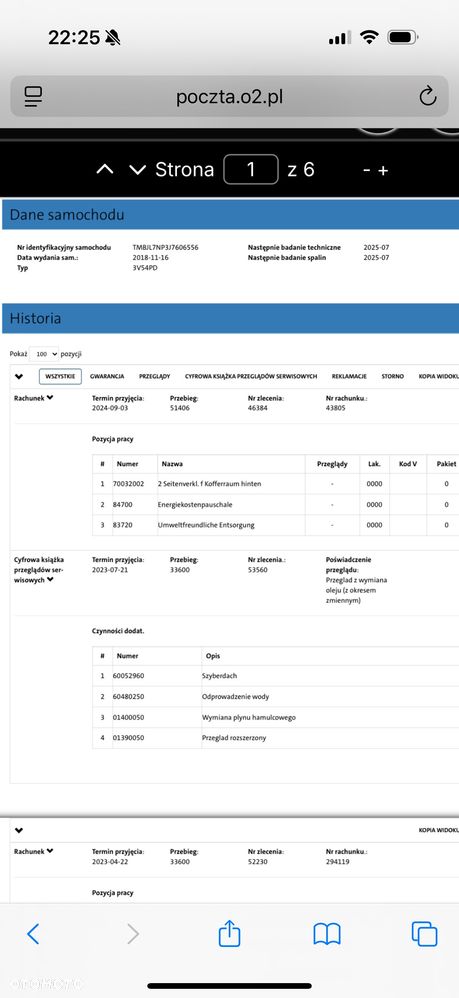Tap the poczta.o2.pl address field

[229, 97]
